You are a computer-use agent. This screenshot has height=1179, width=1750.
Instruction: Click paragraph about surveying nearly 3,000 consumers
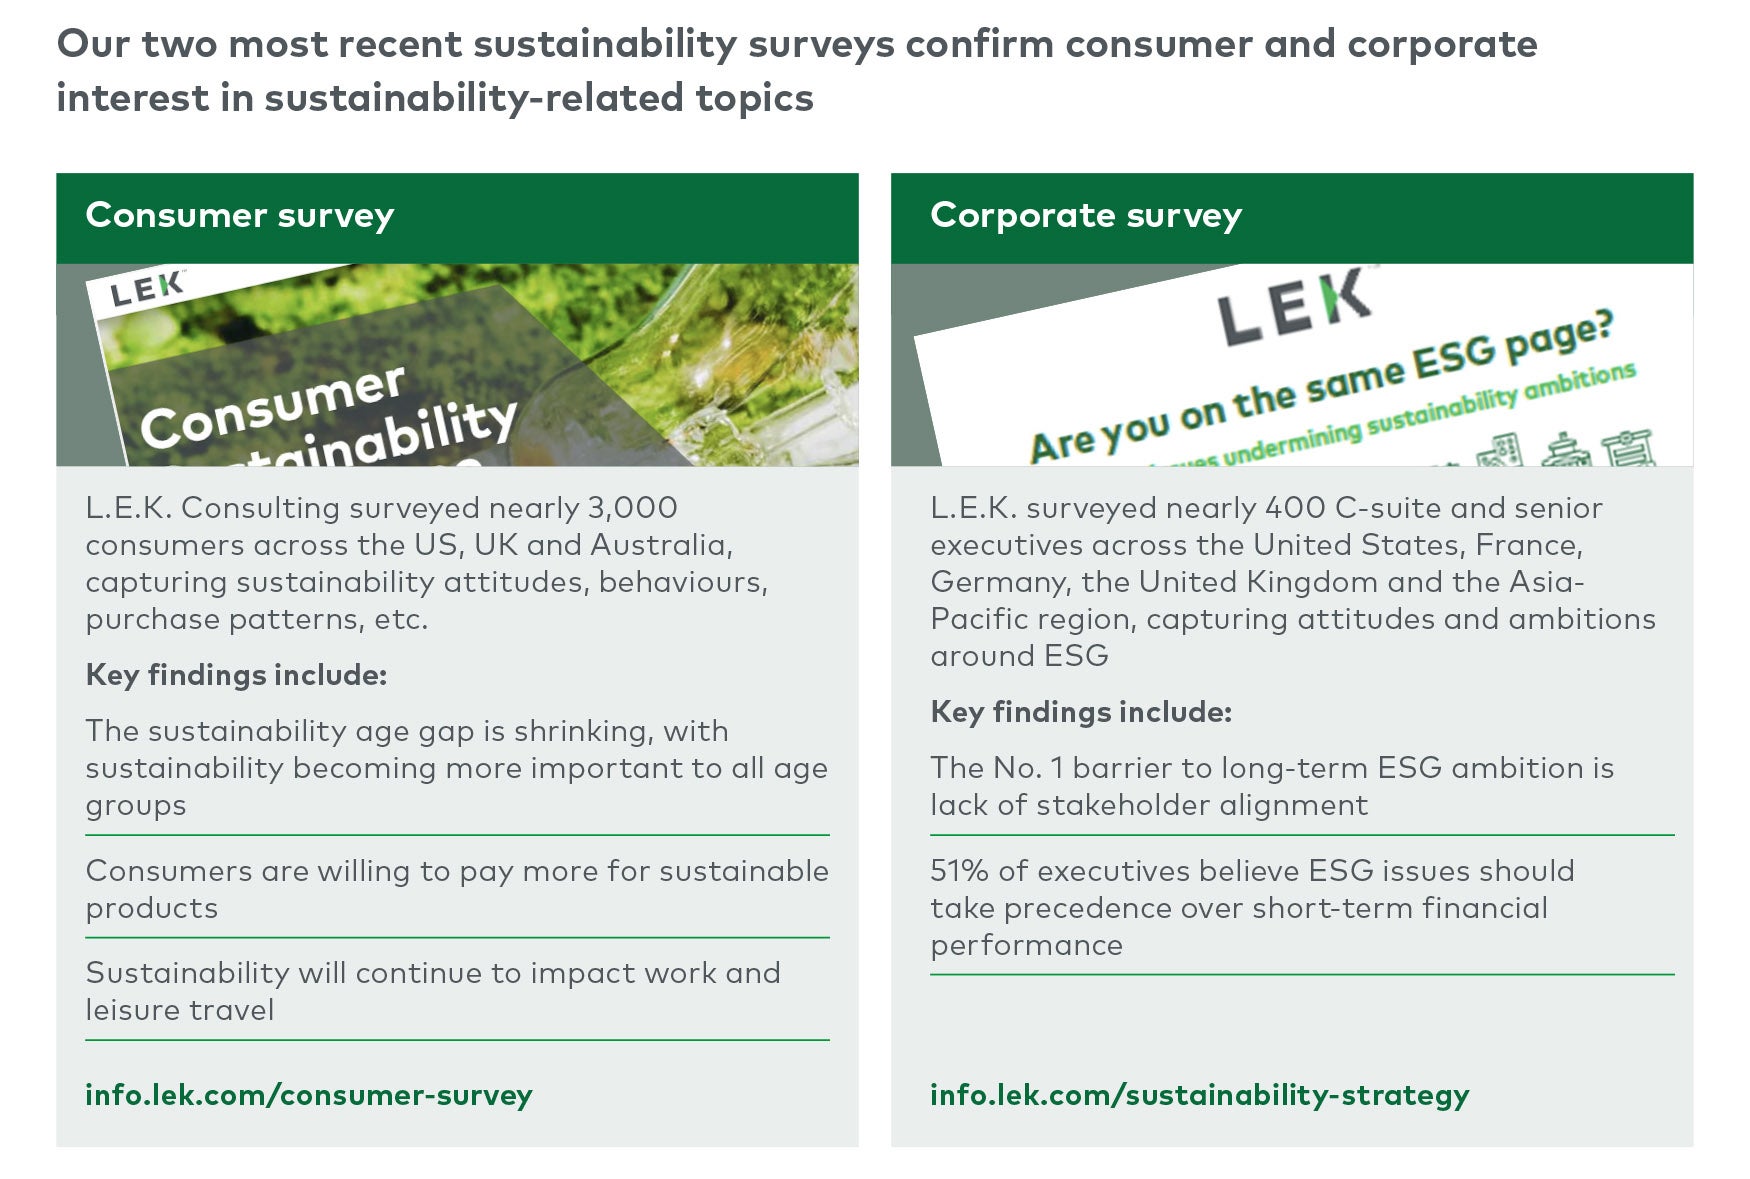tap(427, 563)
